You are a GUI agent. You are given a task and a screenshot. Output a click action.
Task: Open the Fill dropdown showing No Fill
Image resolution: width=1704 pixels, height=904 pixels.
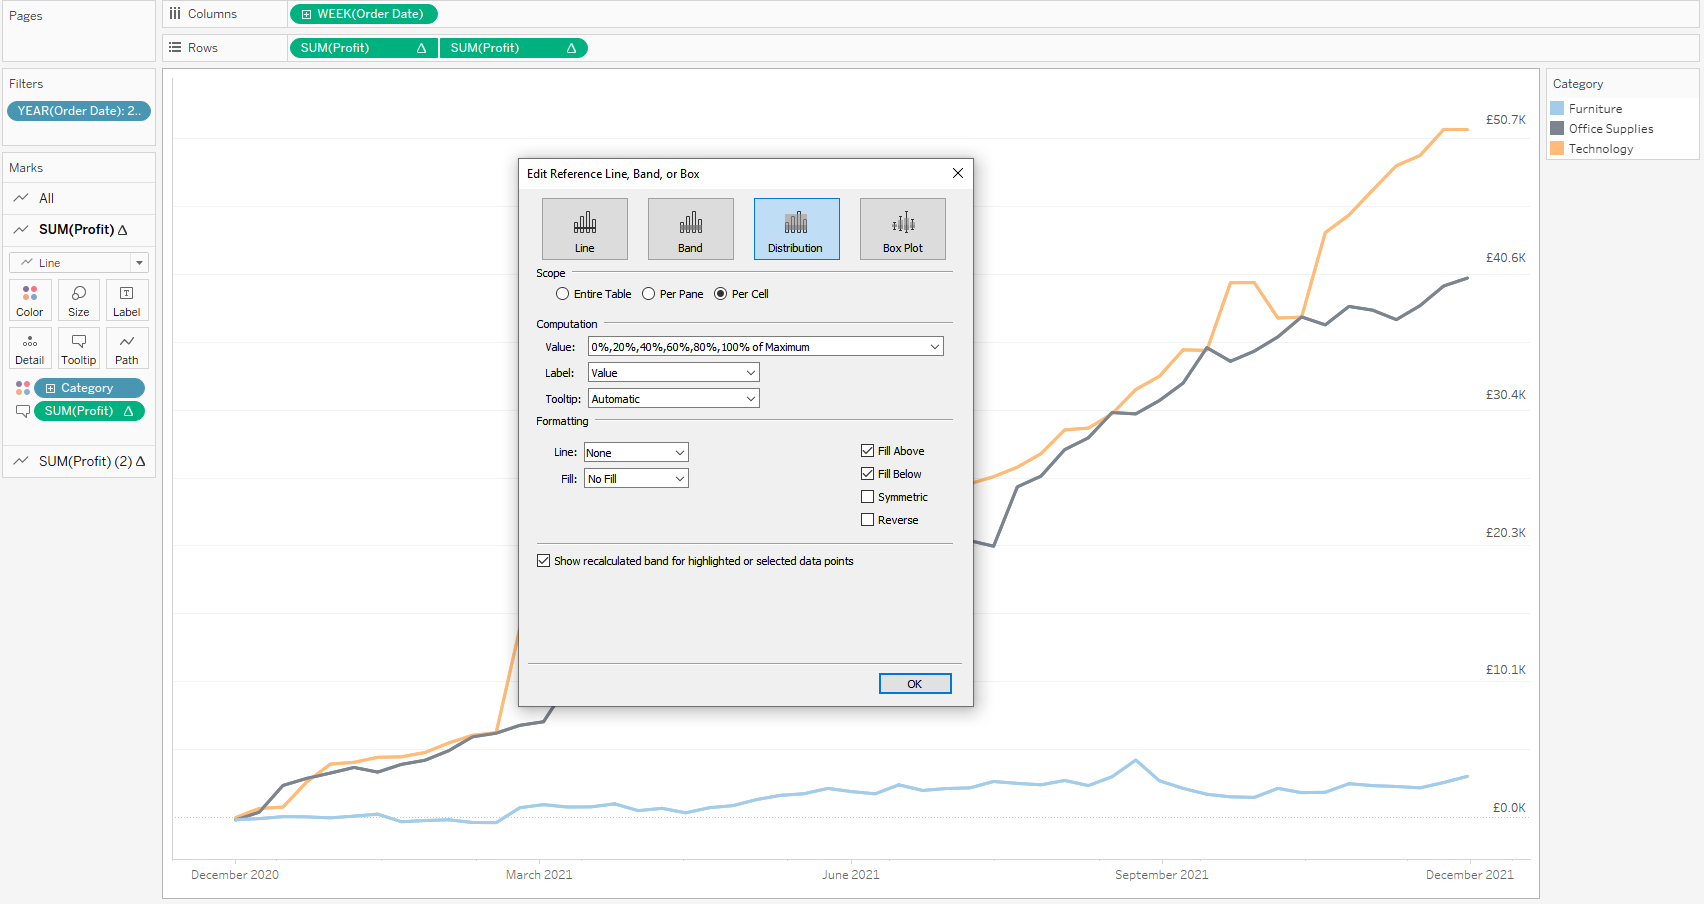coord(636,479)
